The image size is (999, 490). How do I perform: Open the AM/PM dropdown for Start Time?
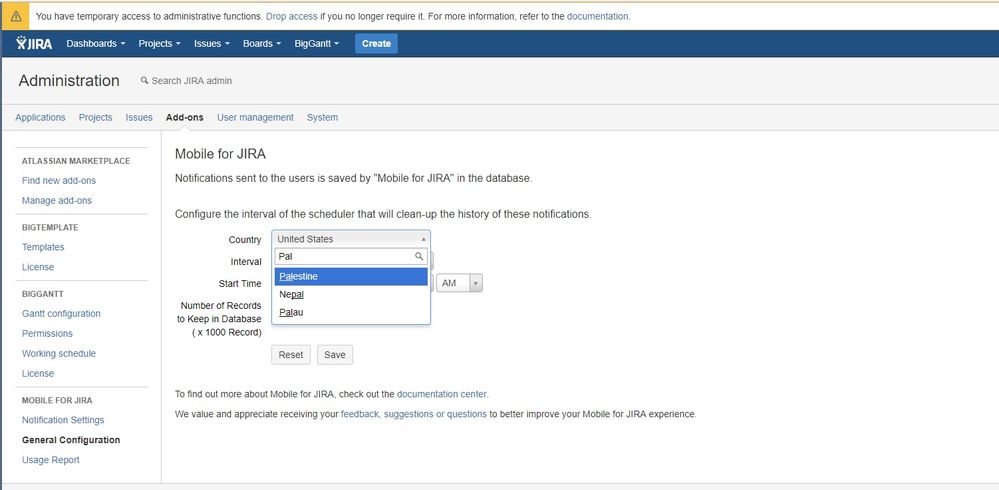pyautogui.click(x=459, y=283)
